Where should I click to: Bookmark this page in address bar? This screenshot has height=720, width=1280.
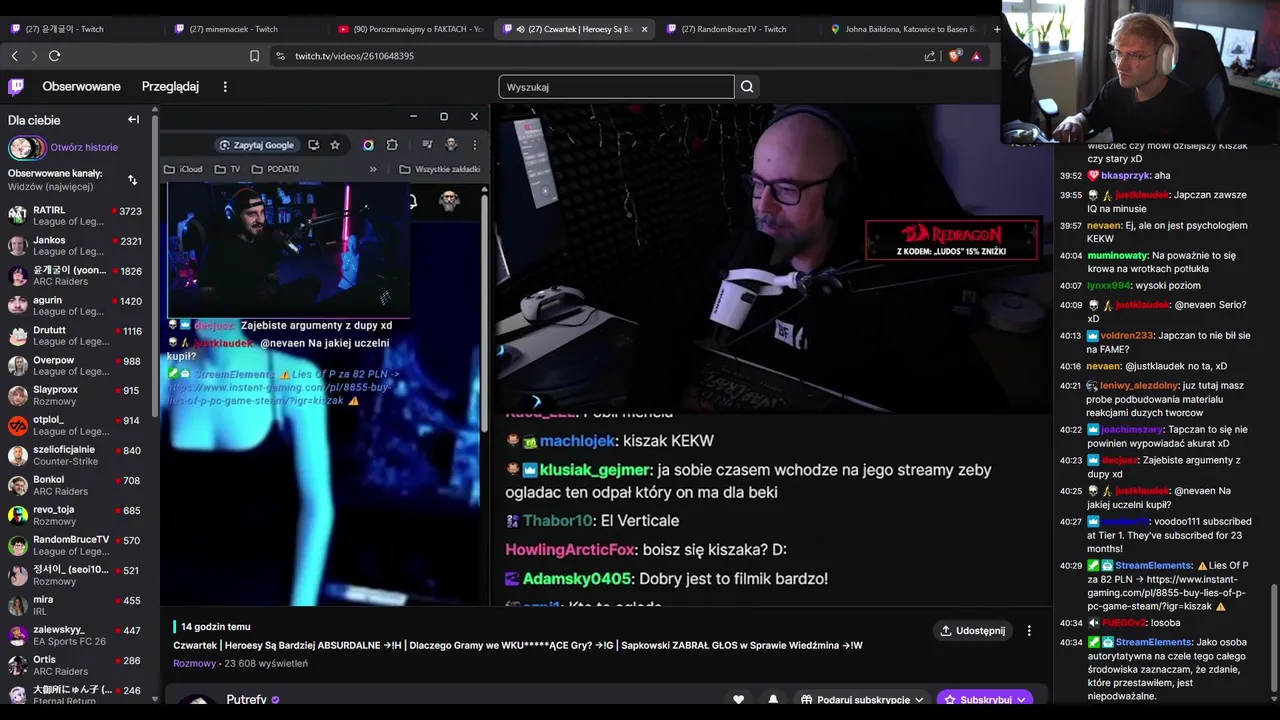click(x=254, y=56)
